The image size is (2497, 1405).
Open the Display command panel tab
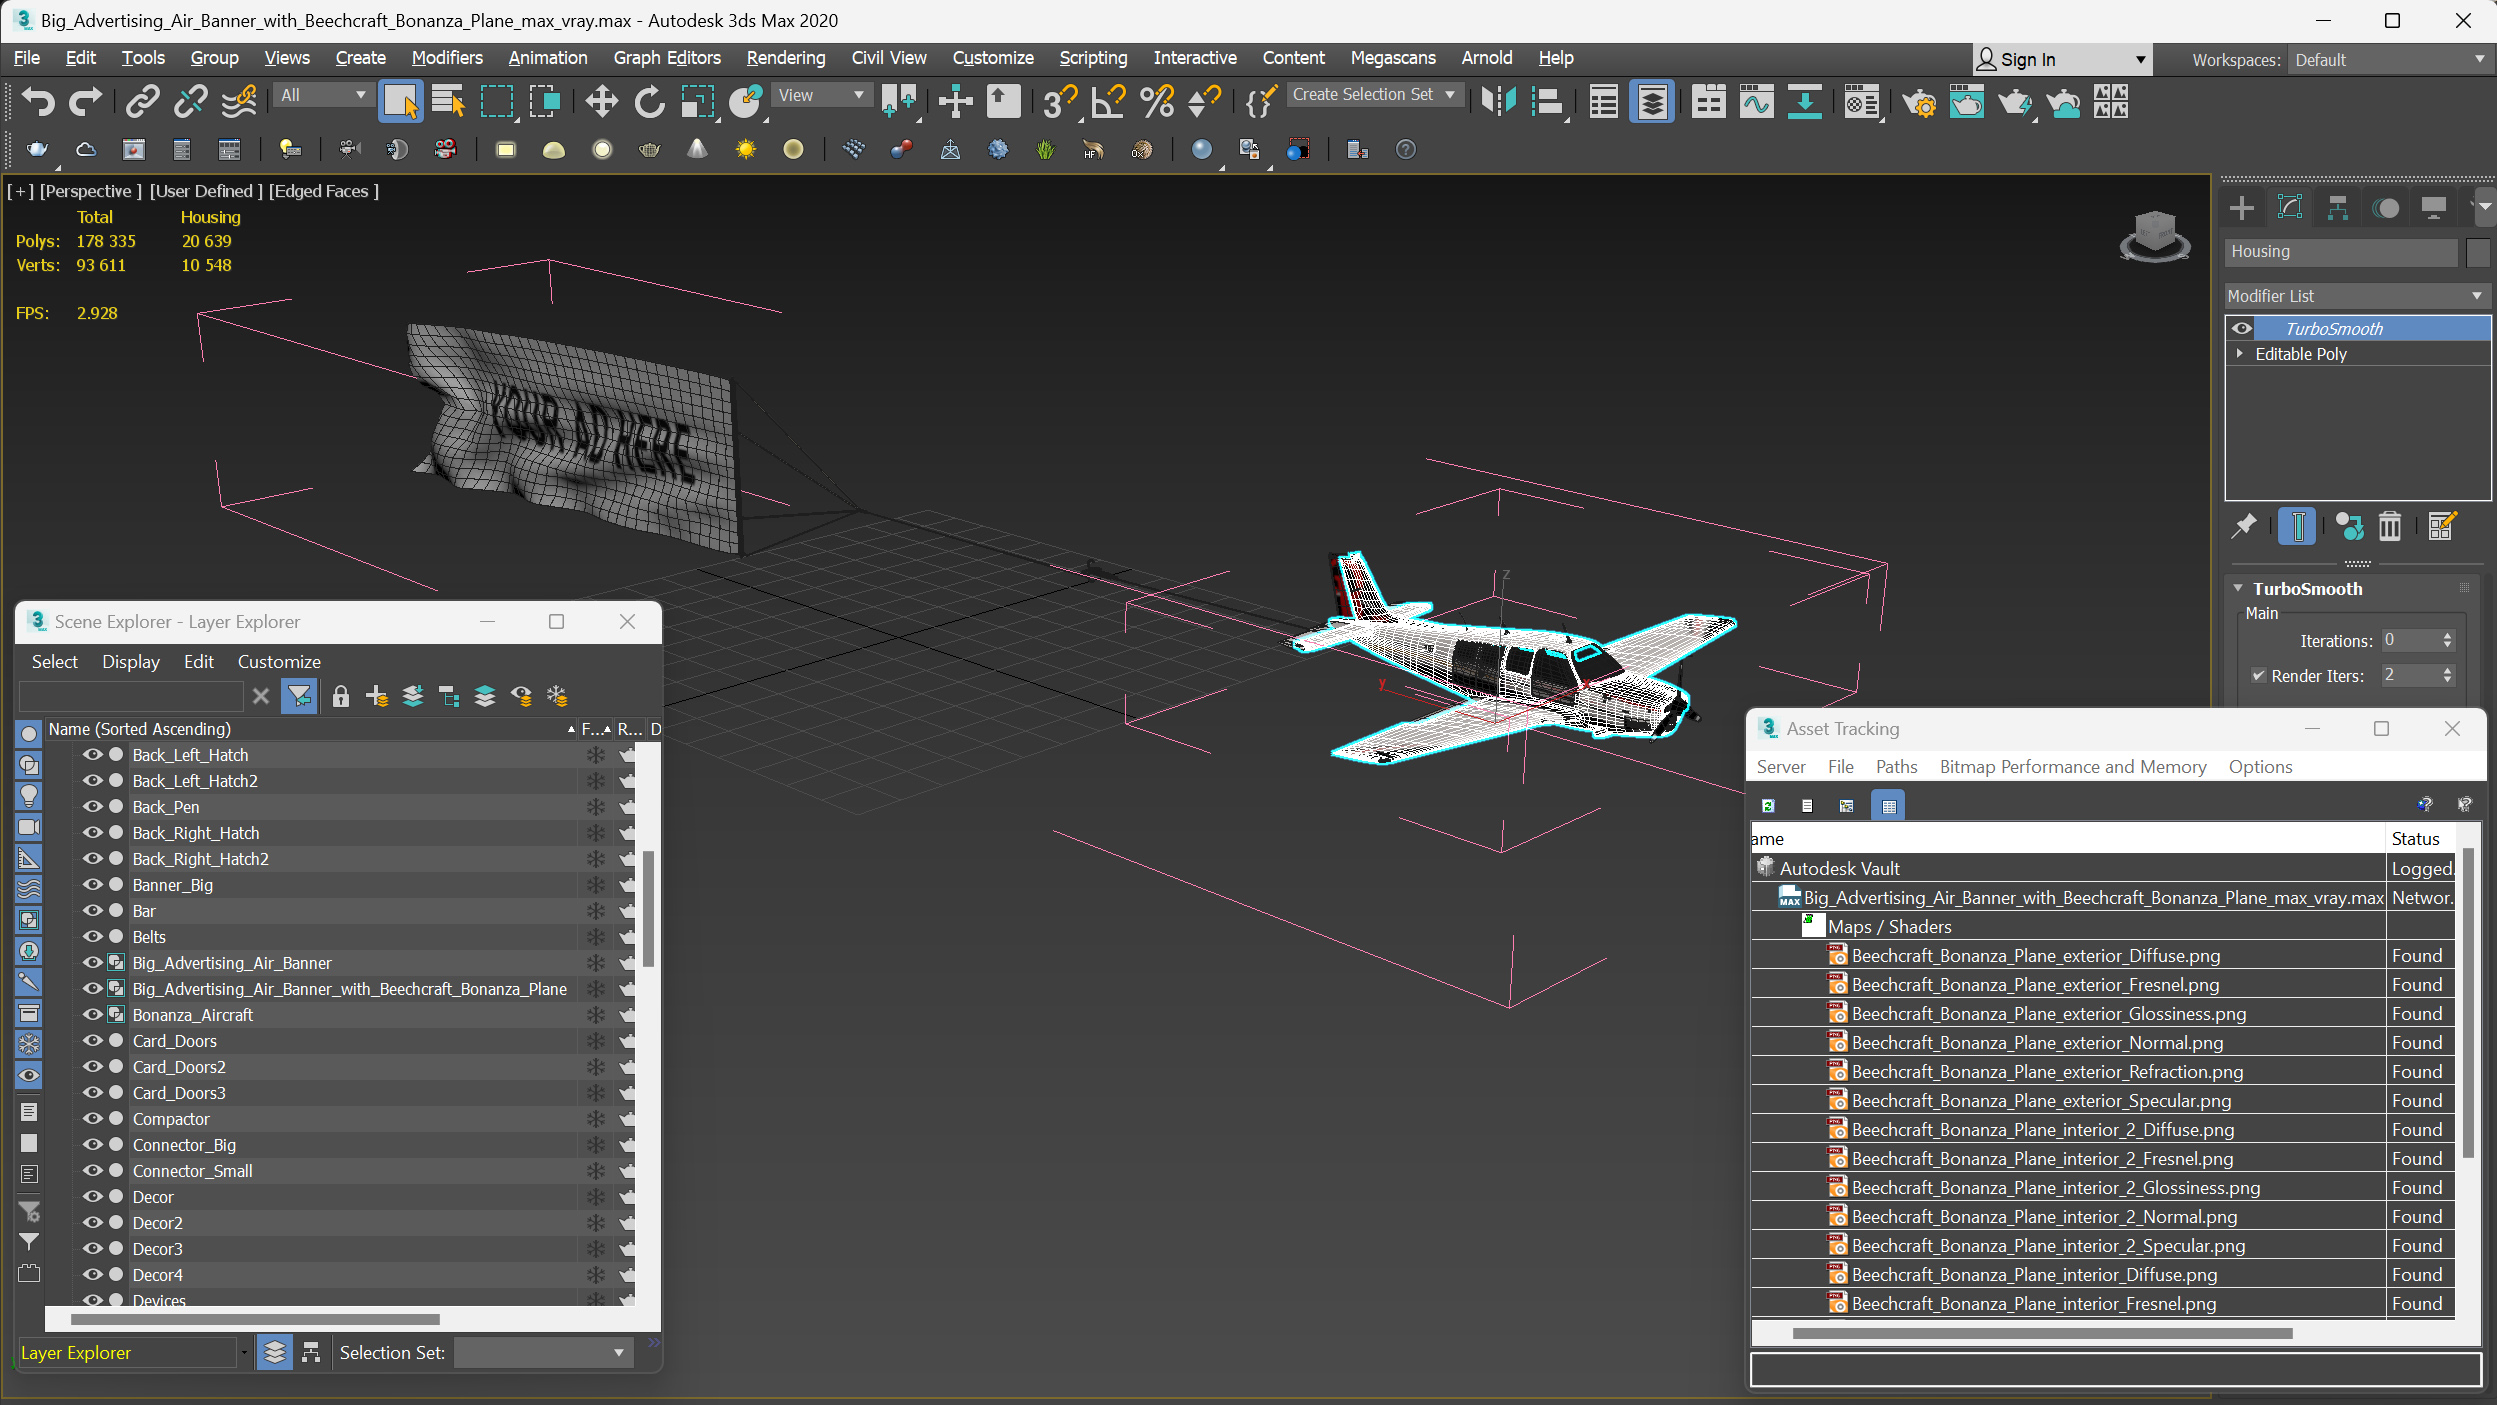tap(2434, 208)
